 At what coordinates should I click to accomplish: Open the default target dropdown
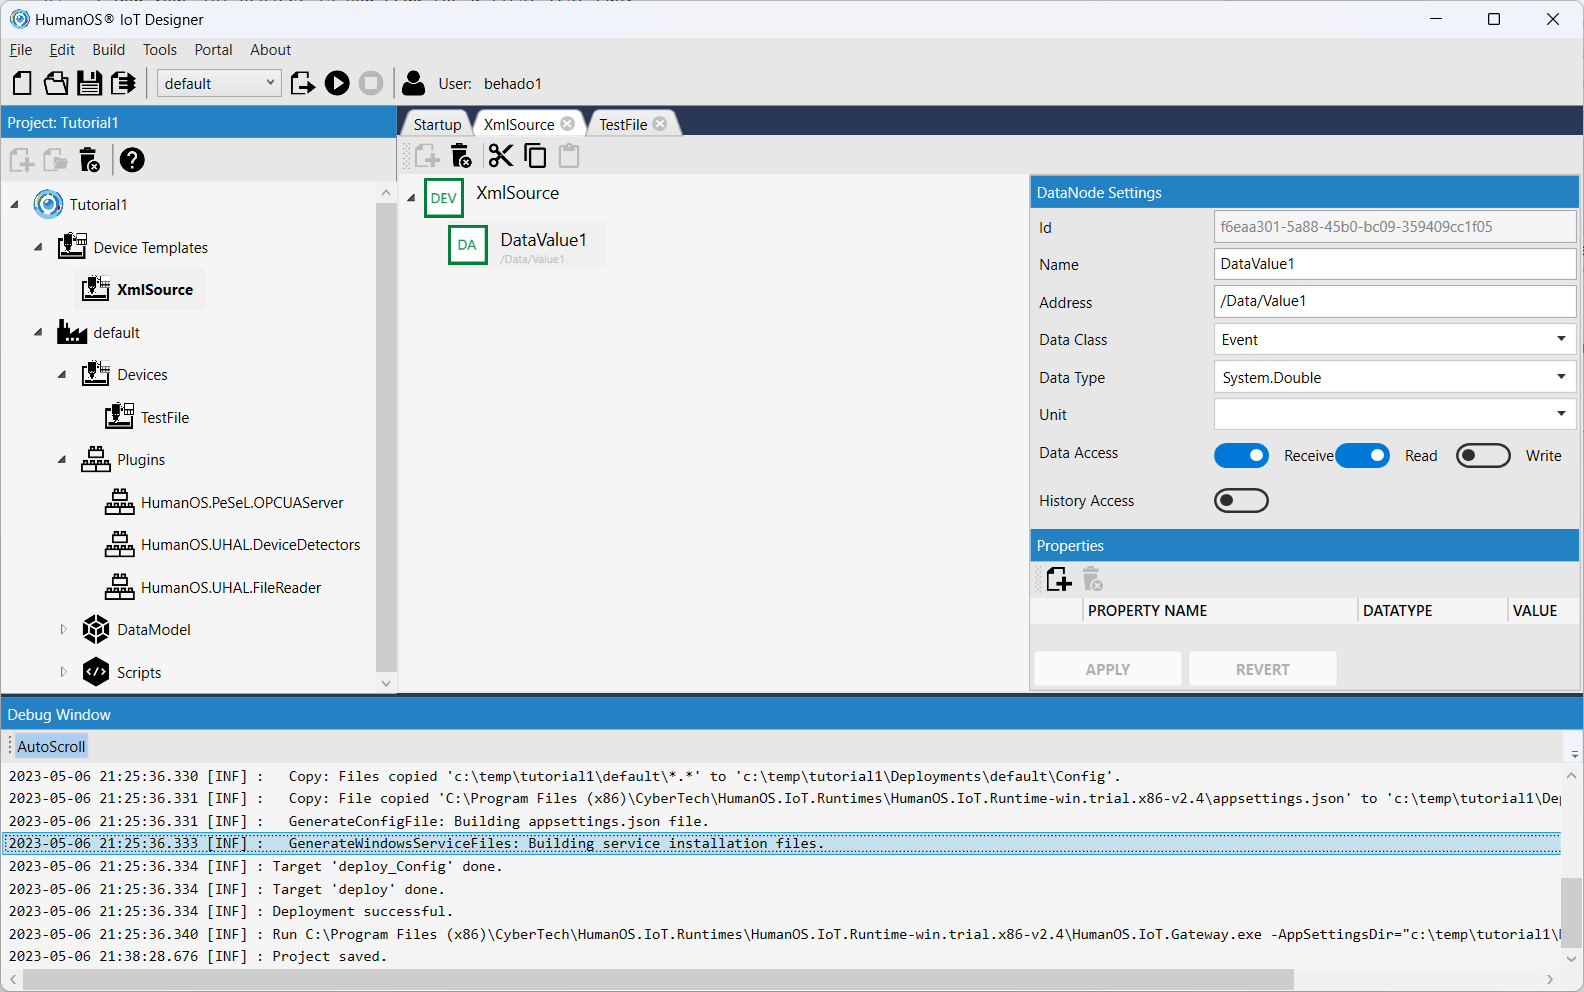pos(219,84)
